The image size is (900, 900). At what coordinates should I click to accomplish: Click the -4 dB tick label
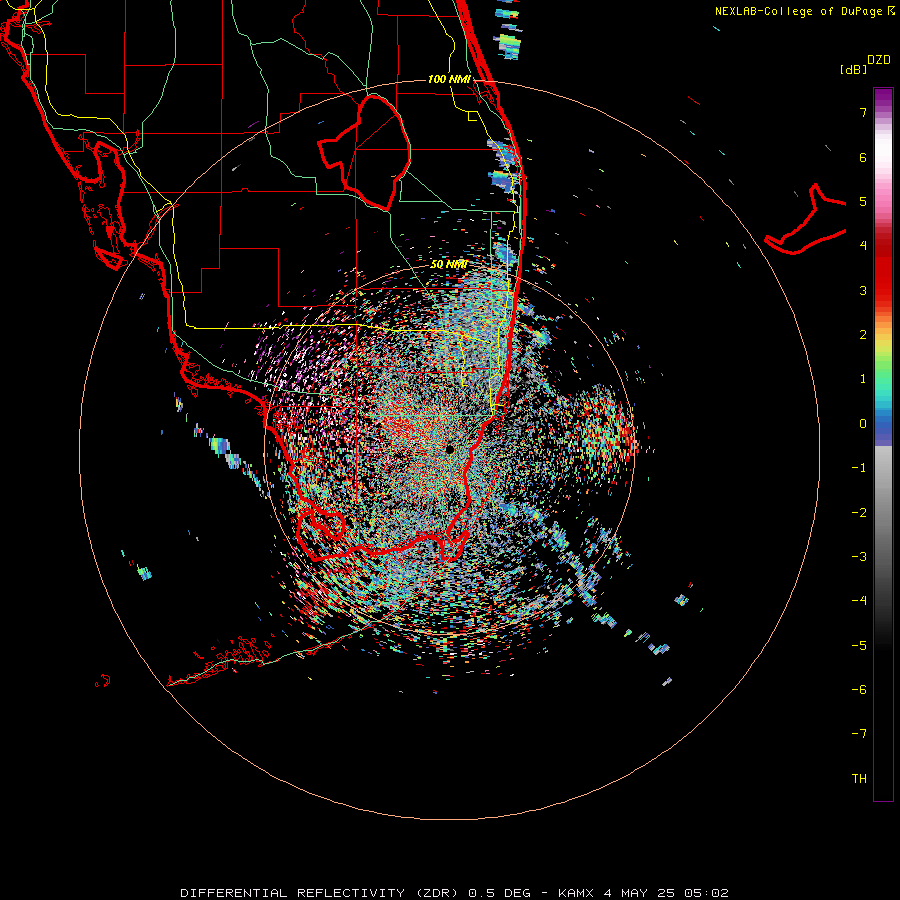click(x=859, y=600)
